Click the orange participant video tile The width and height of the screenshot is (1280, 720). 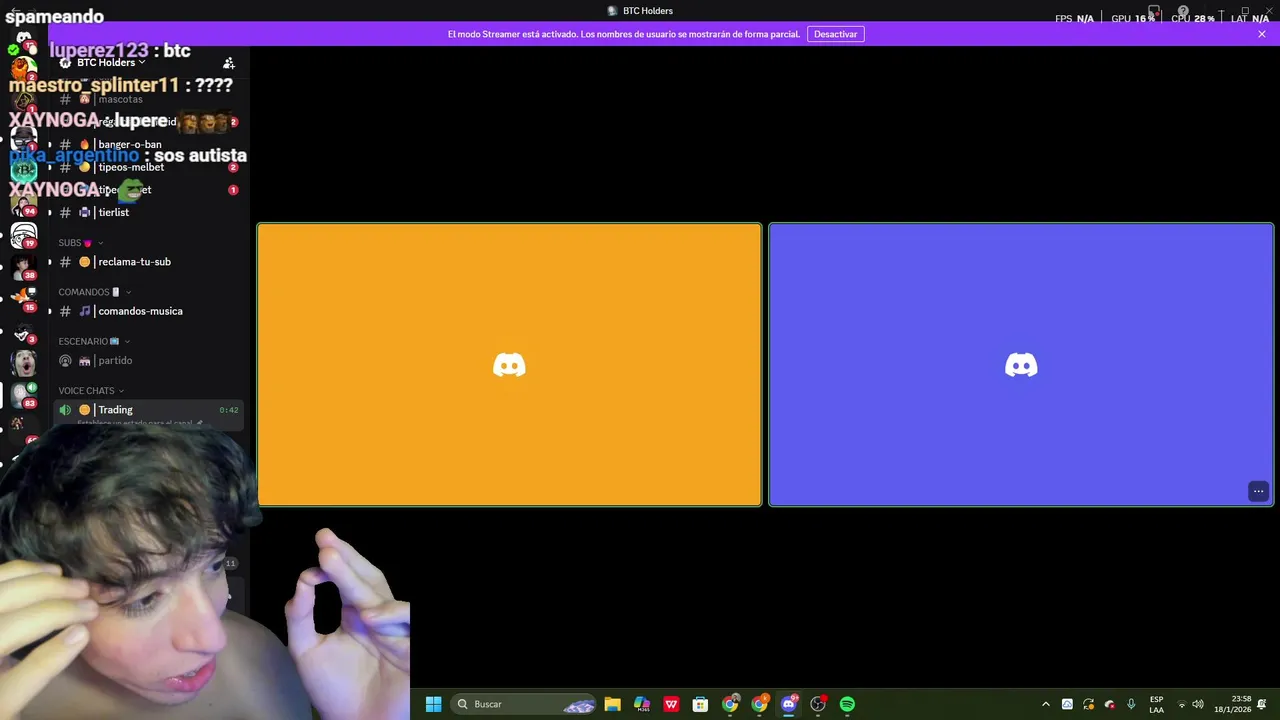click(509, 365)
